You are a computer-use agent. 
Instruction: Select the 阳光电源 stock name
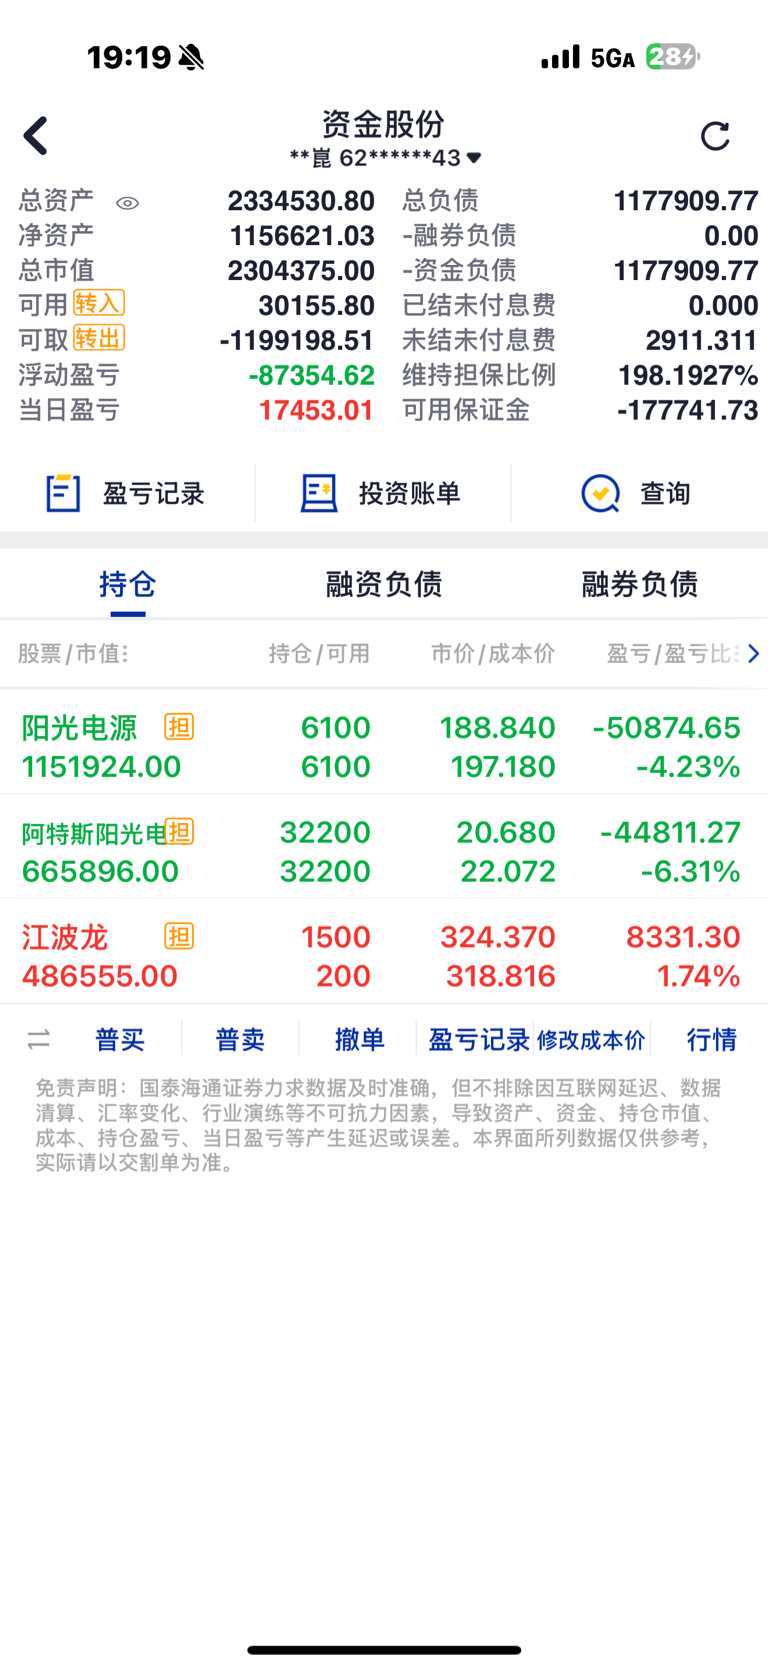80,727
